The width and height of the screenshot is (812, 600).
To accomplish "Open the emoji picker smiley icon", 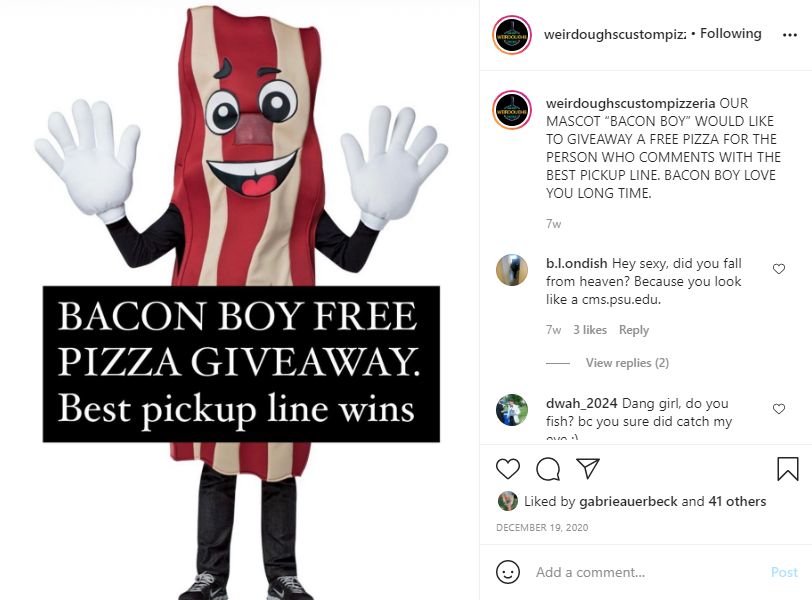I will tap(508, 572).
